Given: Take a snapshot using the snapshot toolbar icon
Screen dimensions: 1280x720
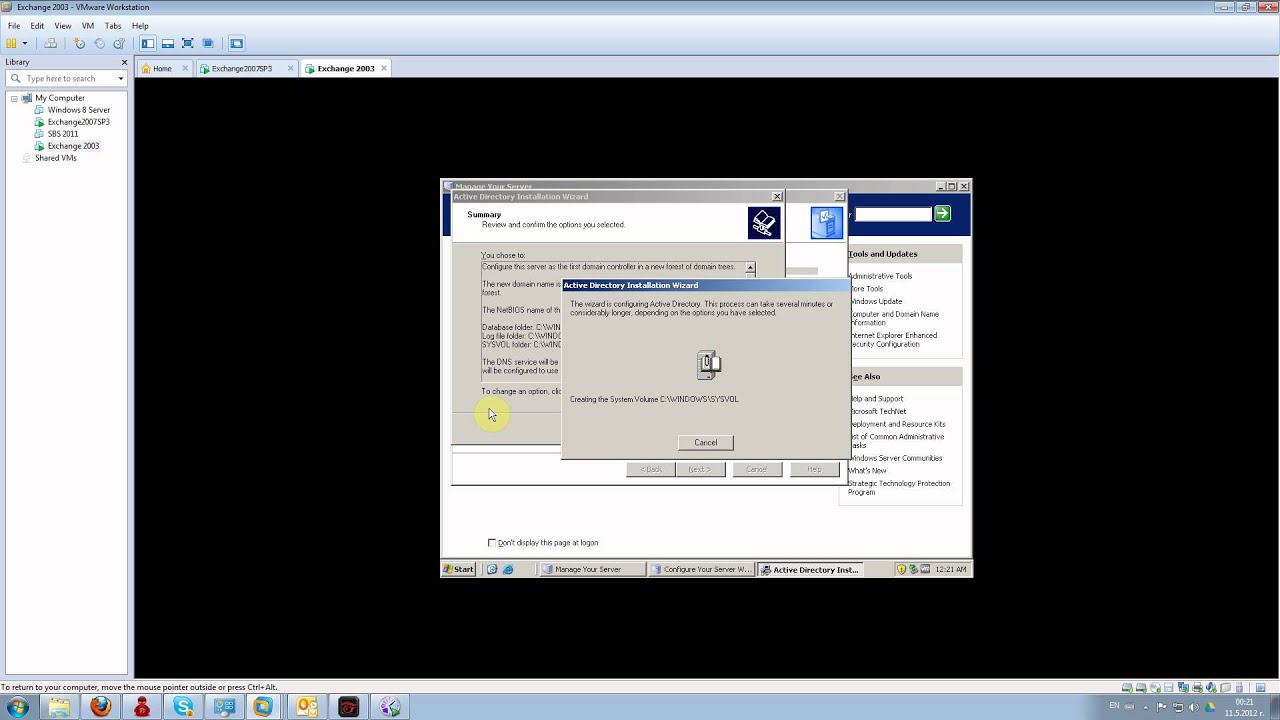Looking at the screenshot, I should click(79, 43).
